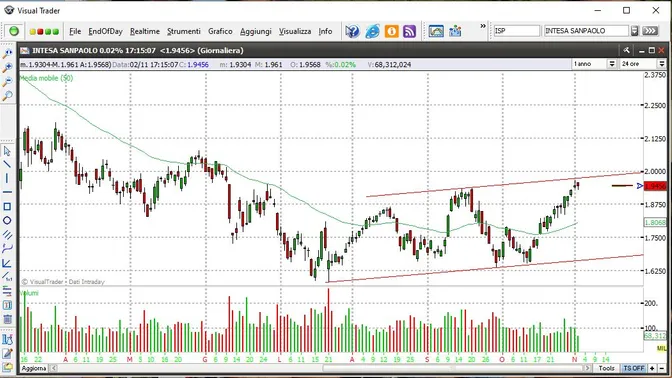Click the top zoom magnifier tool
Image resolution: width=672 pixels, height=378 pixels.
coord(7,54)
